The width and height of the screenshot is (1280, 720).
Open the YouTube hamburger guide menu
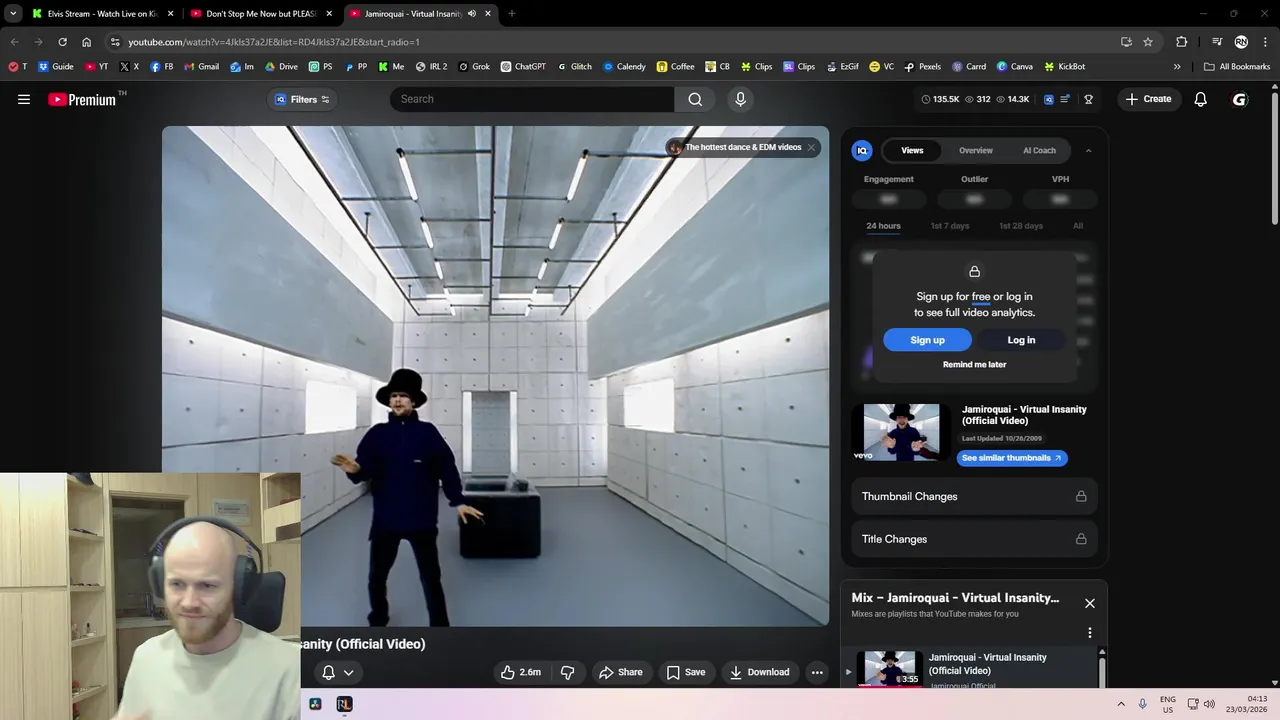(x=24, y=99)
